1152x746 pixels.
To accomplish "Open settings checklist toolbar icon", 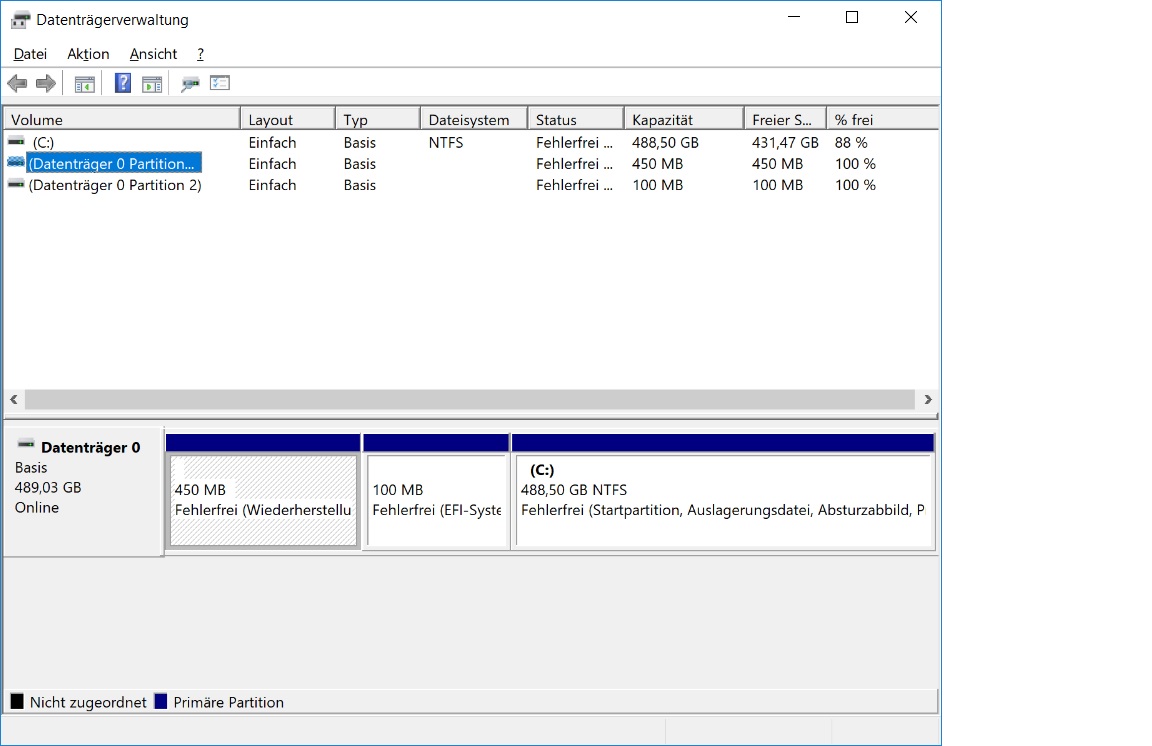I will tap(220, 83).
